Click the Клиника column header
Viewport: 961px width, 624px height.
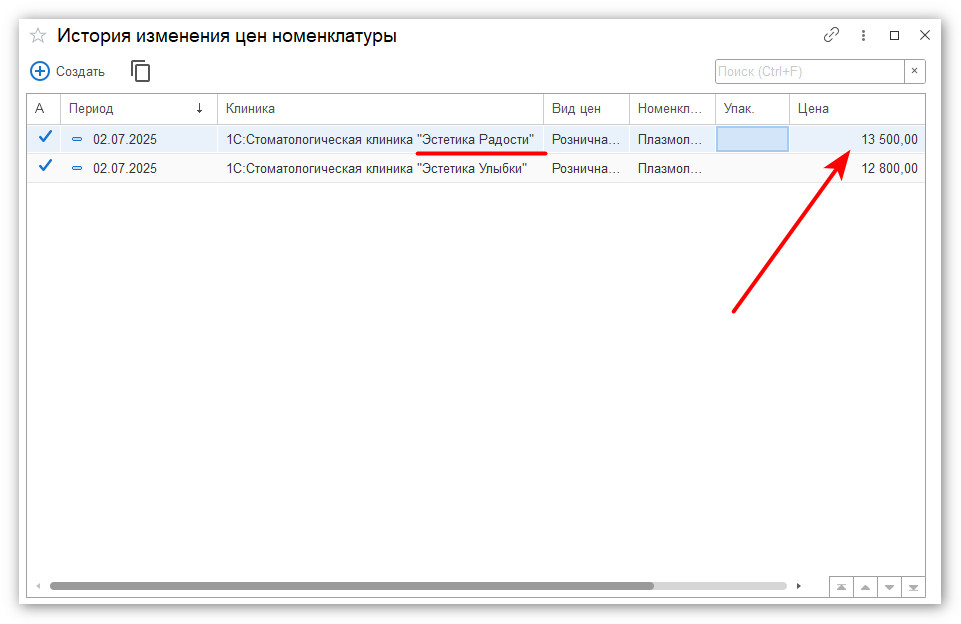point(380,108)
